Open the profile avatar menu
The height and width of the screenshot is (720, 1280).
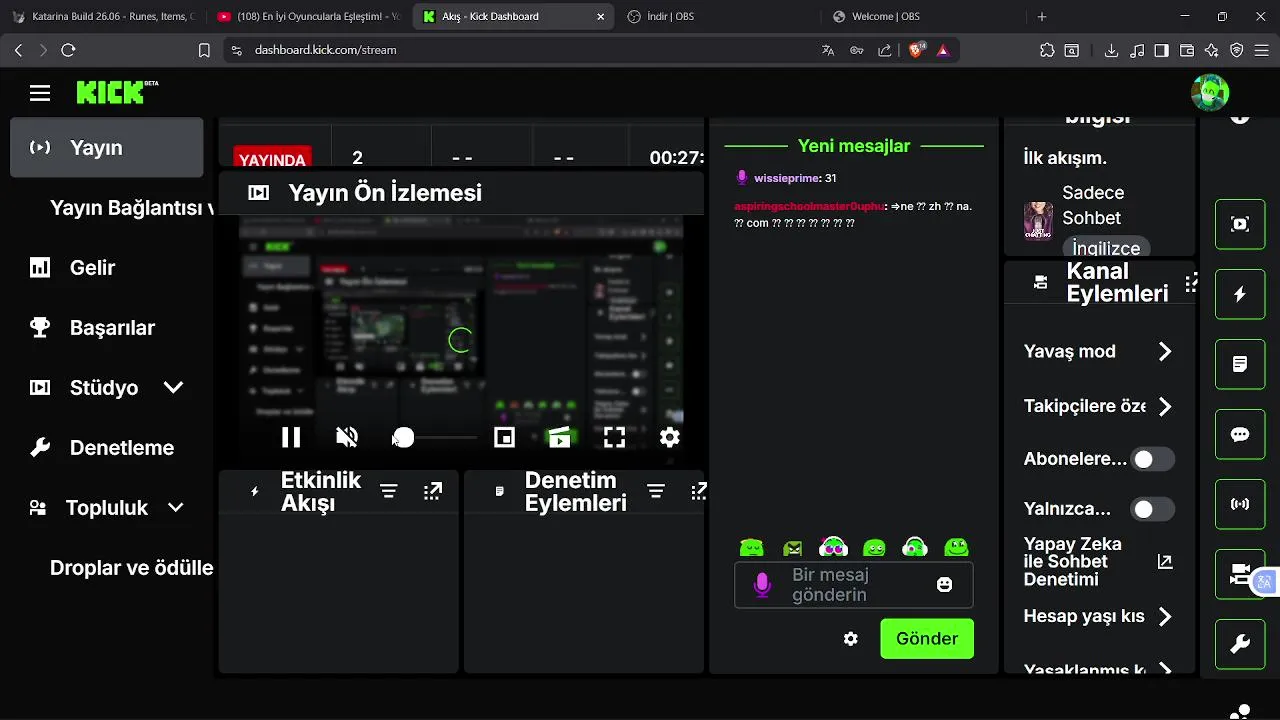(x=1210, y=93)
